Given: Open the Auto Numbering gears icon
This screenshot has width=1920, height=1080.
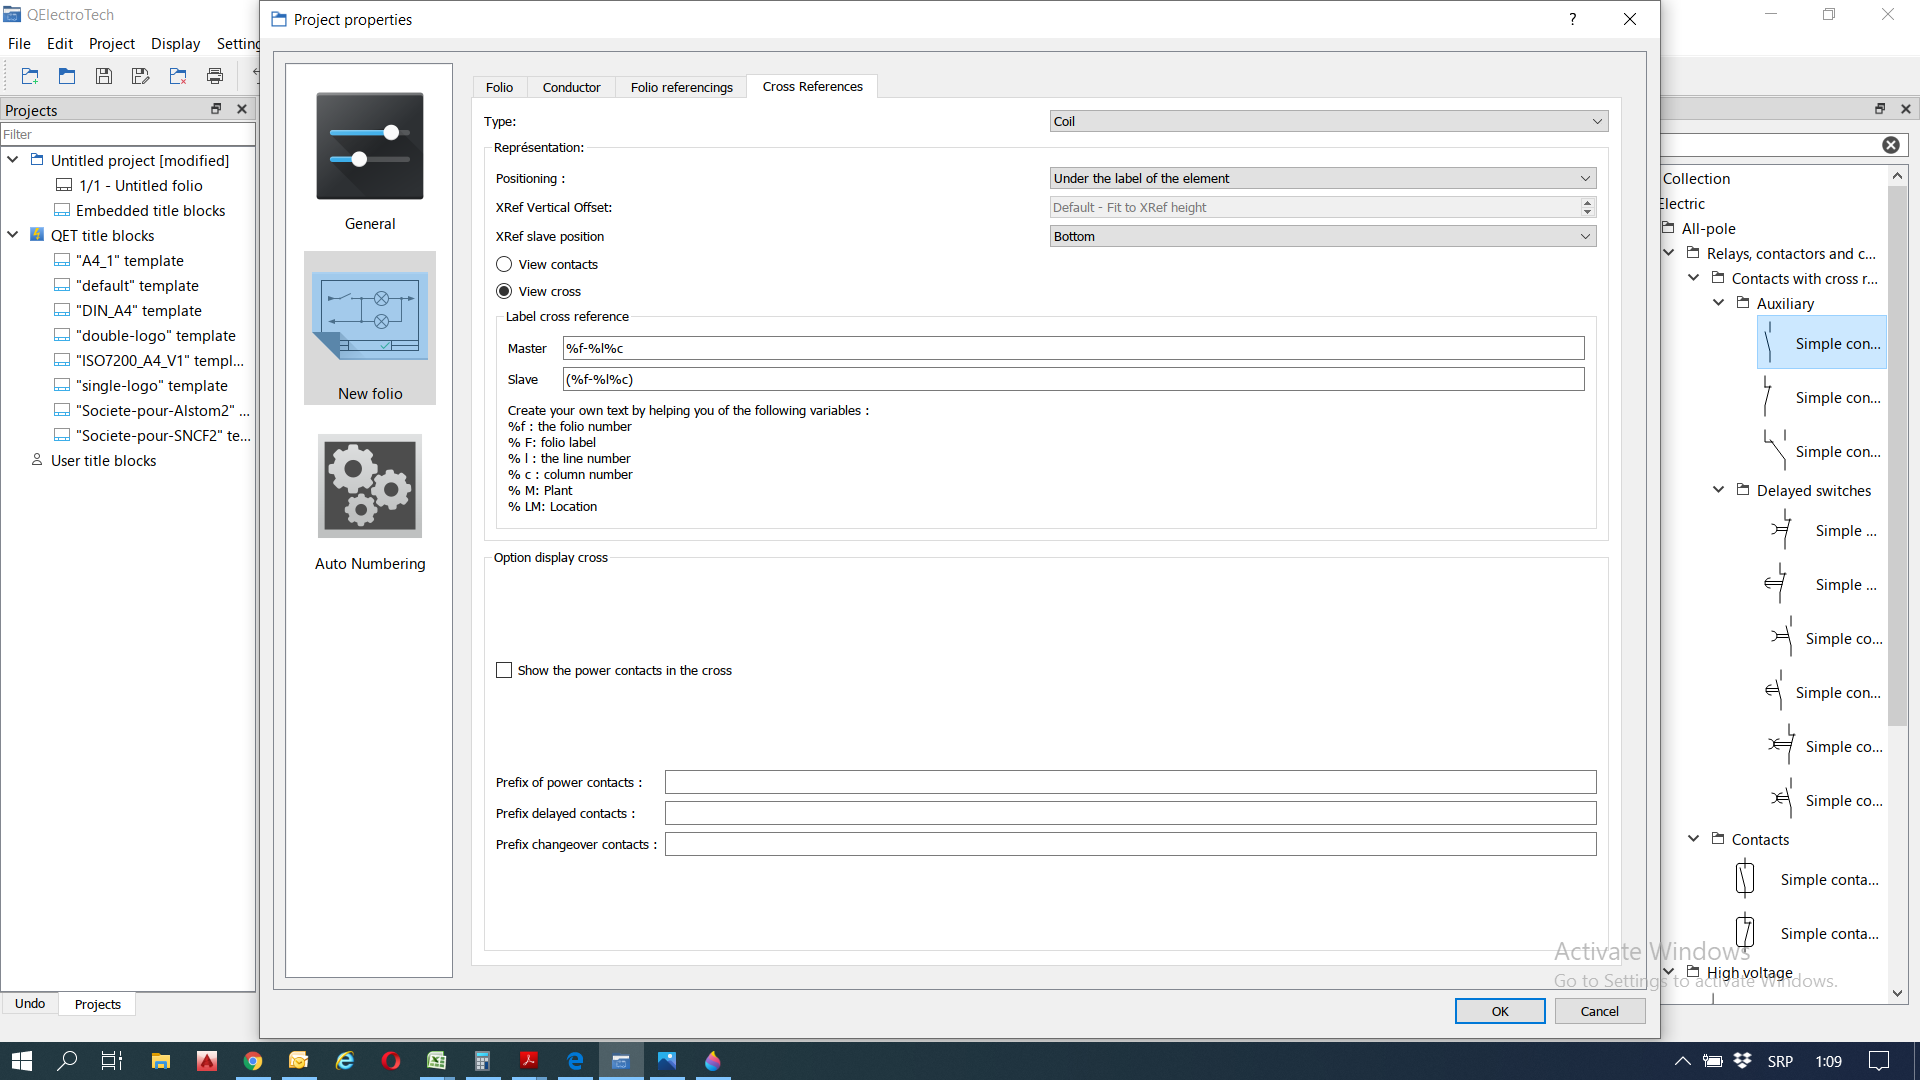Looking at the screenshot, I should pyautogui.click(x=369, y=486).
